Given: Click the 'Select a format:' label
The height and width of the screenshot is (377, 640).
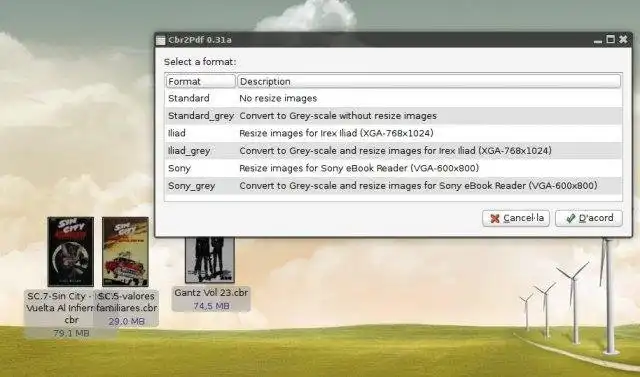Looking at the screenshot, I should [x=200, y=62].
